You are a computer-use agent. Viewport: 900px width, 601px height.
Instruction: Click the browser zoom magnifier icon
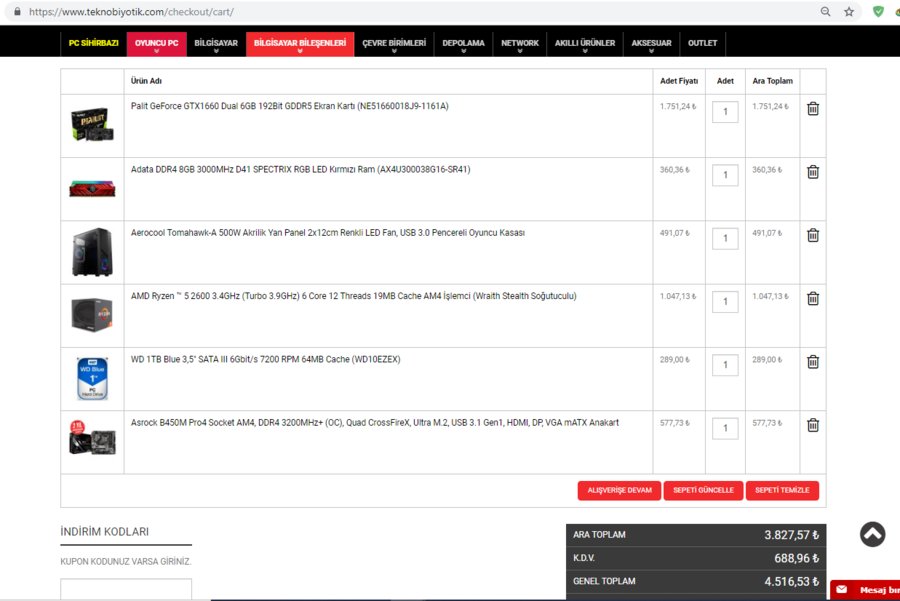point(825,11)
